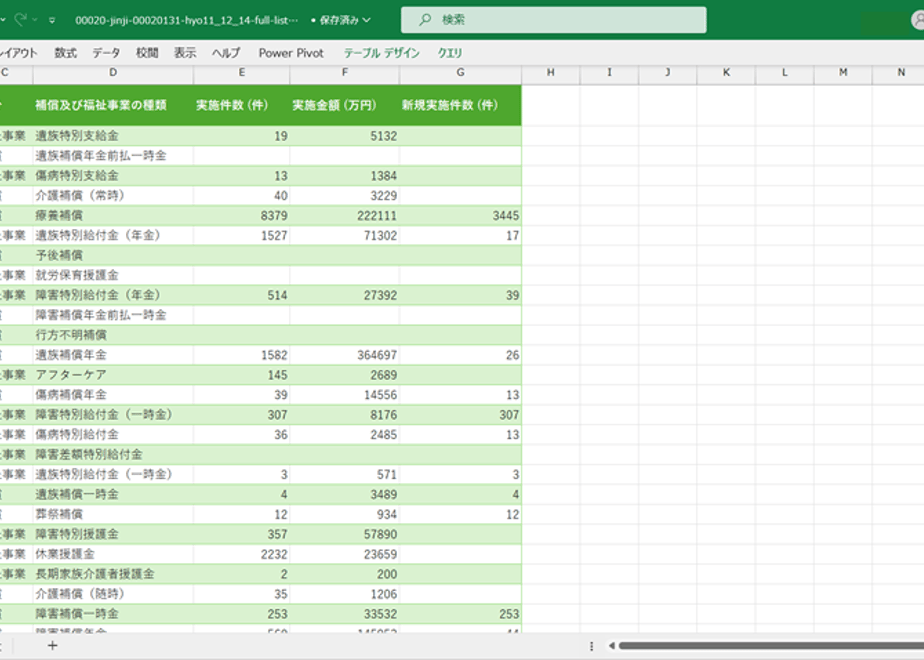Open the 校閲 ribbon tab
924x660 pixels.
coord(147,53)
